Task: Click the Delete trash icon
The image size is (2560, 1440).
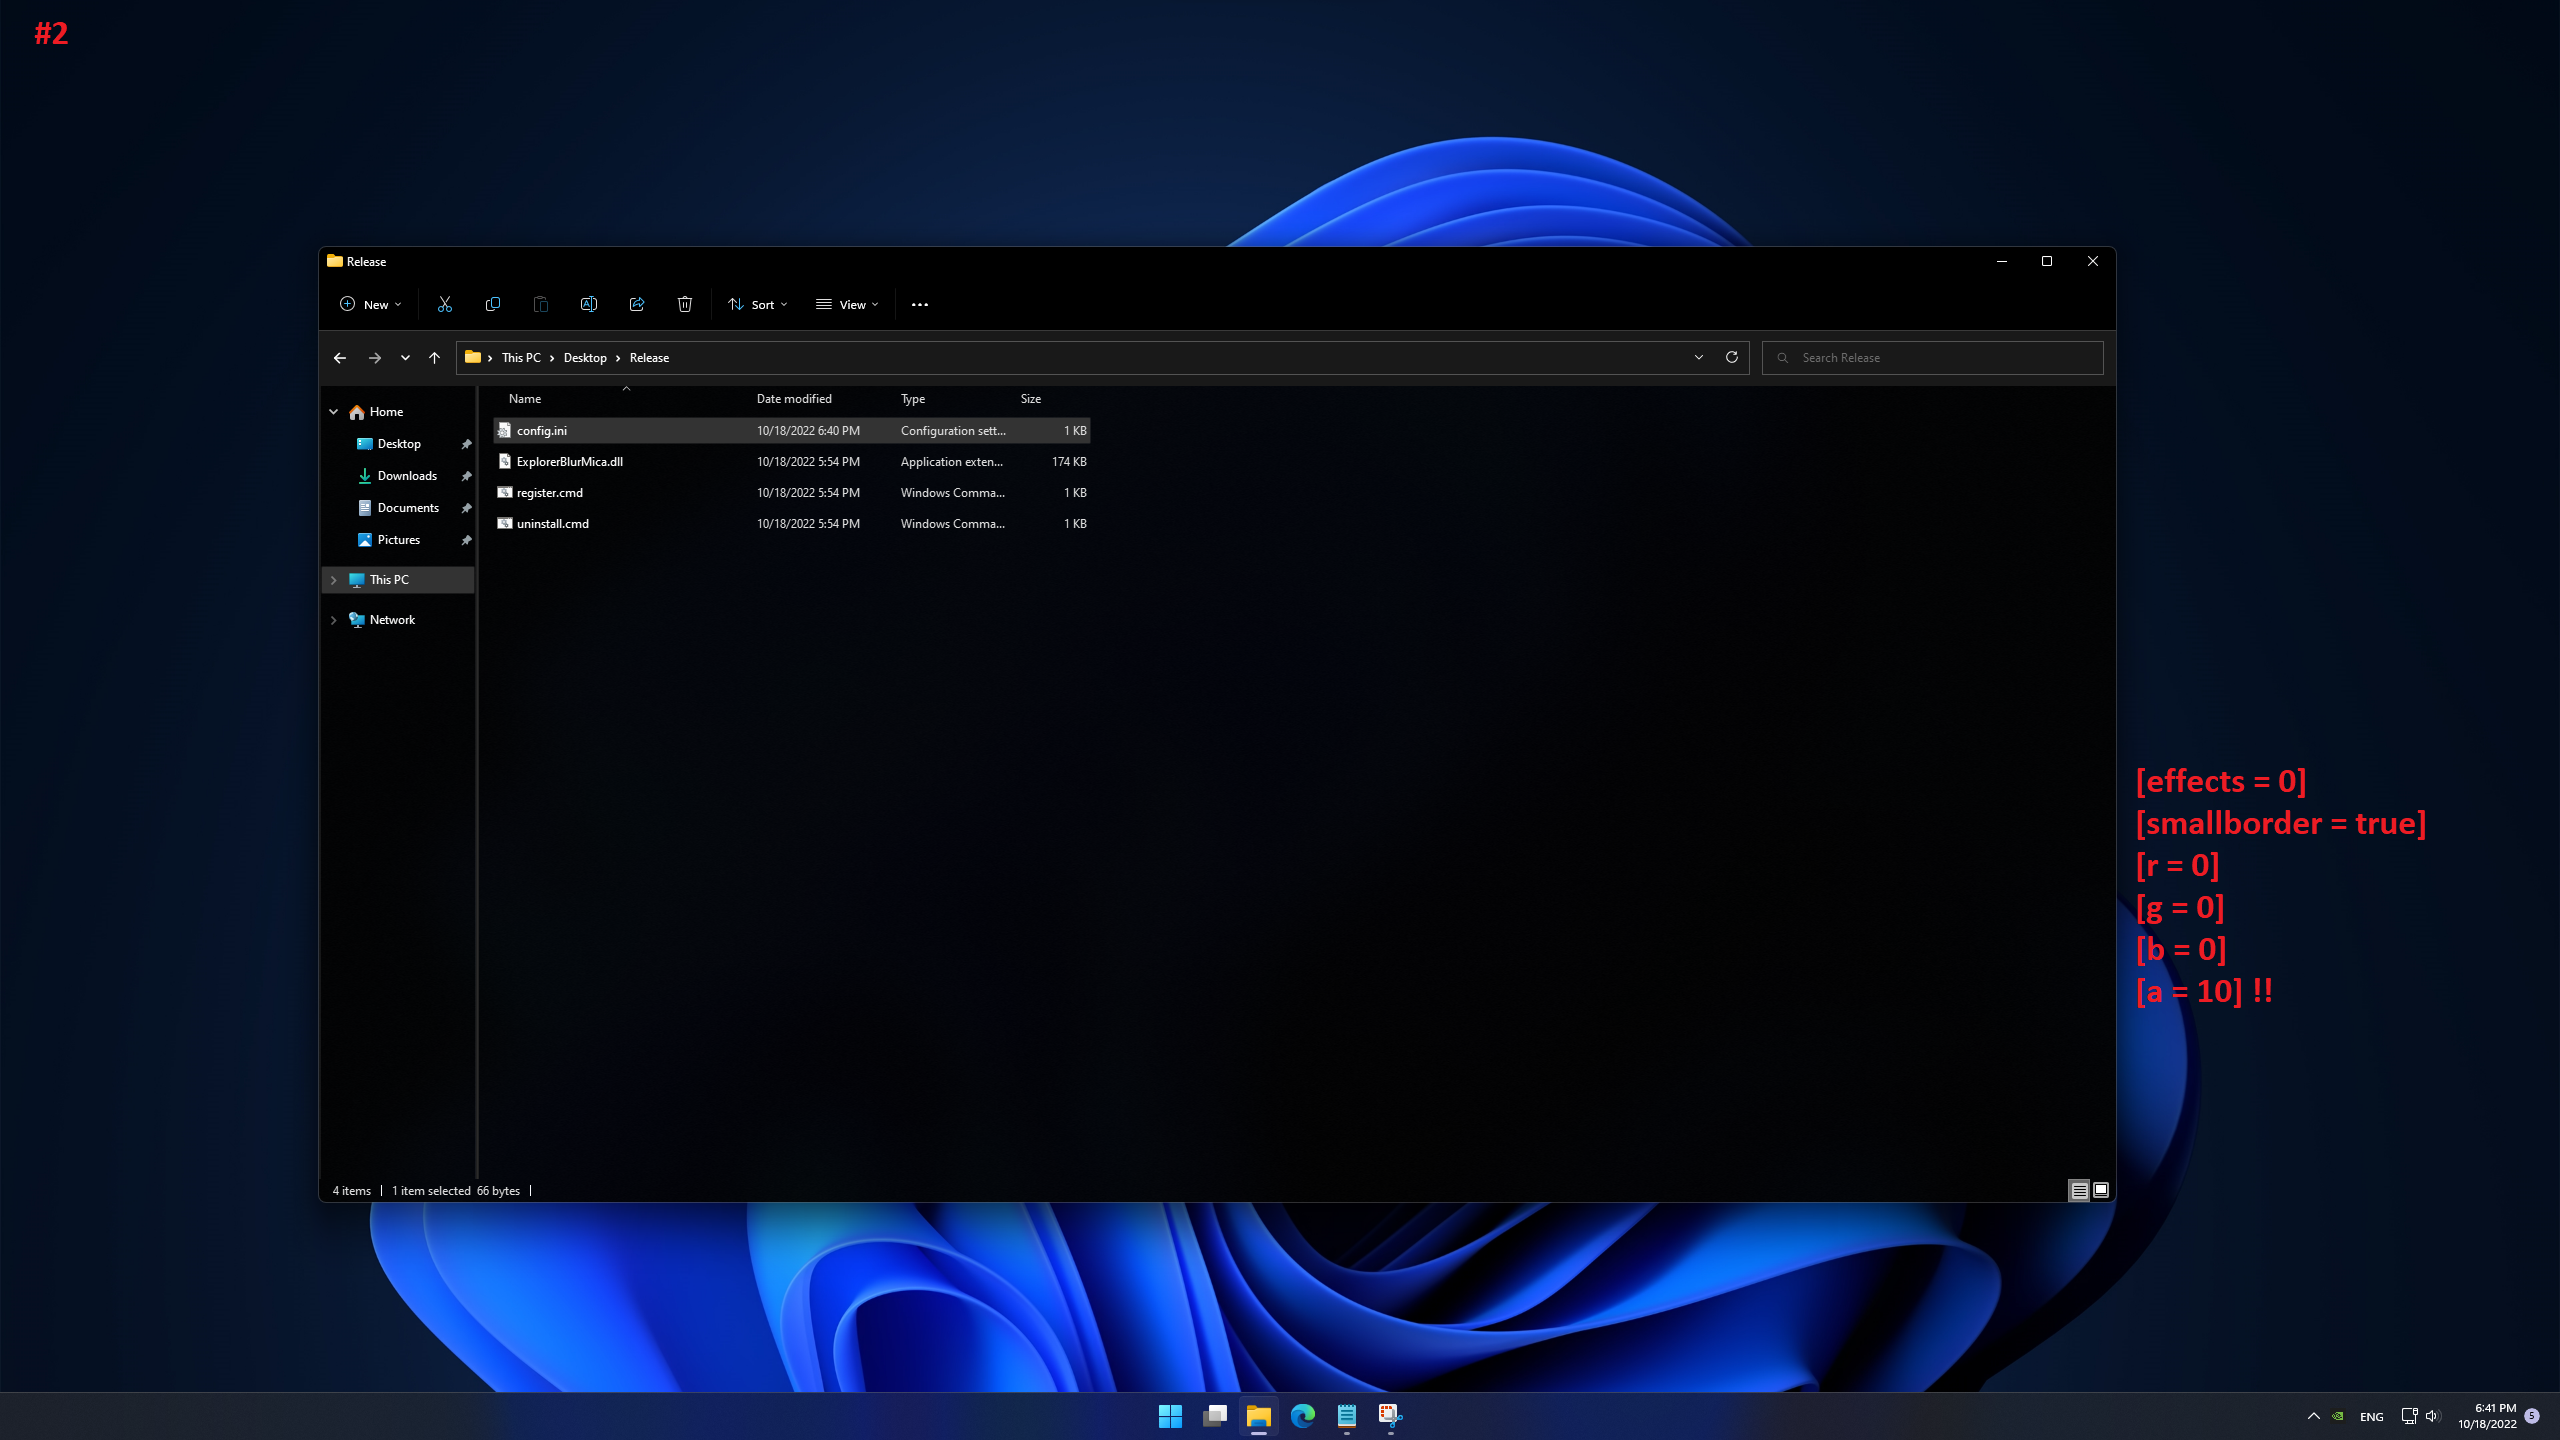Action: tap(685, 304)
